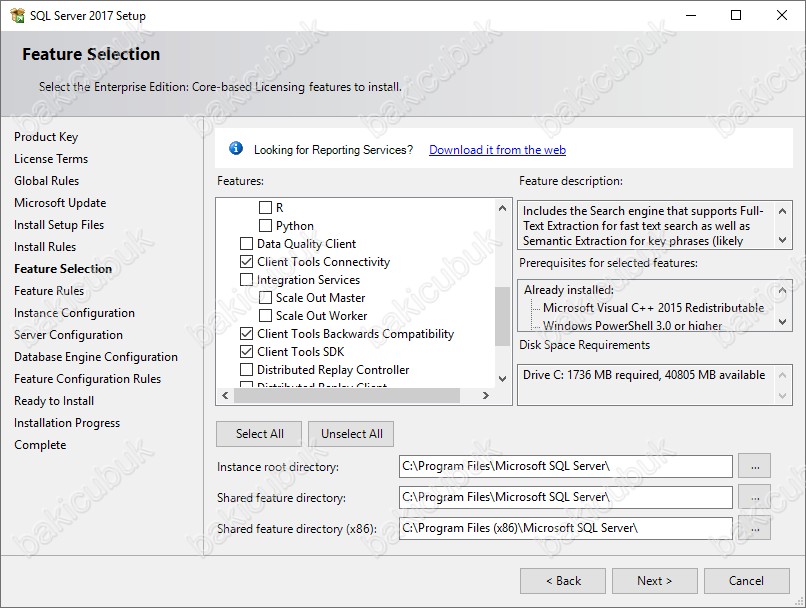This screenshot has height=608, width=806.
Task: Click the SQL Server Setup title bar icon
Action: 17,15
